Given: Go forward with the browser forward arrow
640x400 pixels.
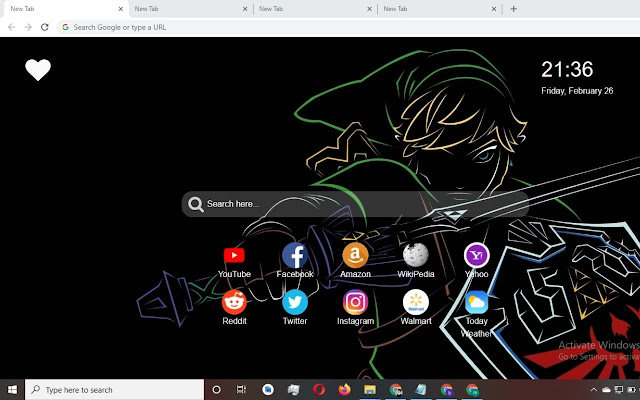Looking at the screenshot, I should (x=28, y=27).
